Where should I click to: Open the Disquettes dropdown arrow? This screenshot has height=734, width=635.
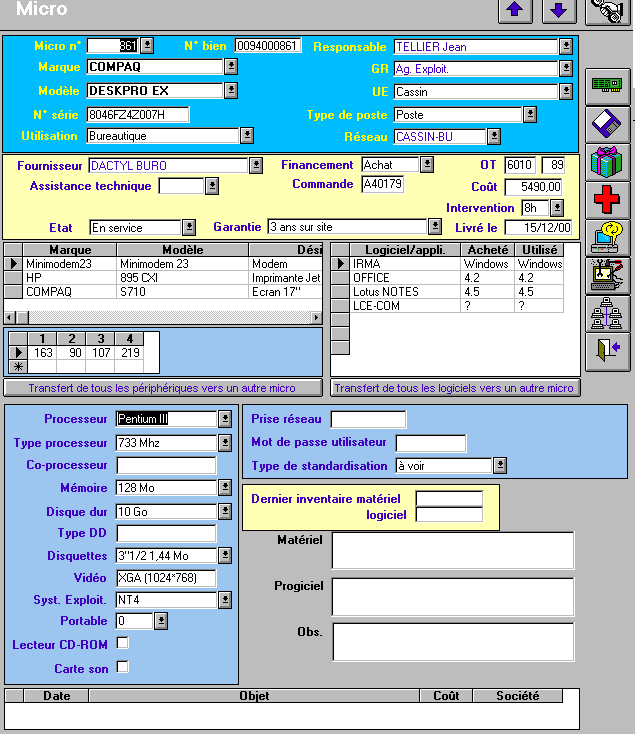[225, 555]
